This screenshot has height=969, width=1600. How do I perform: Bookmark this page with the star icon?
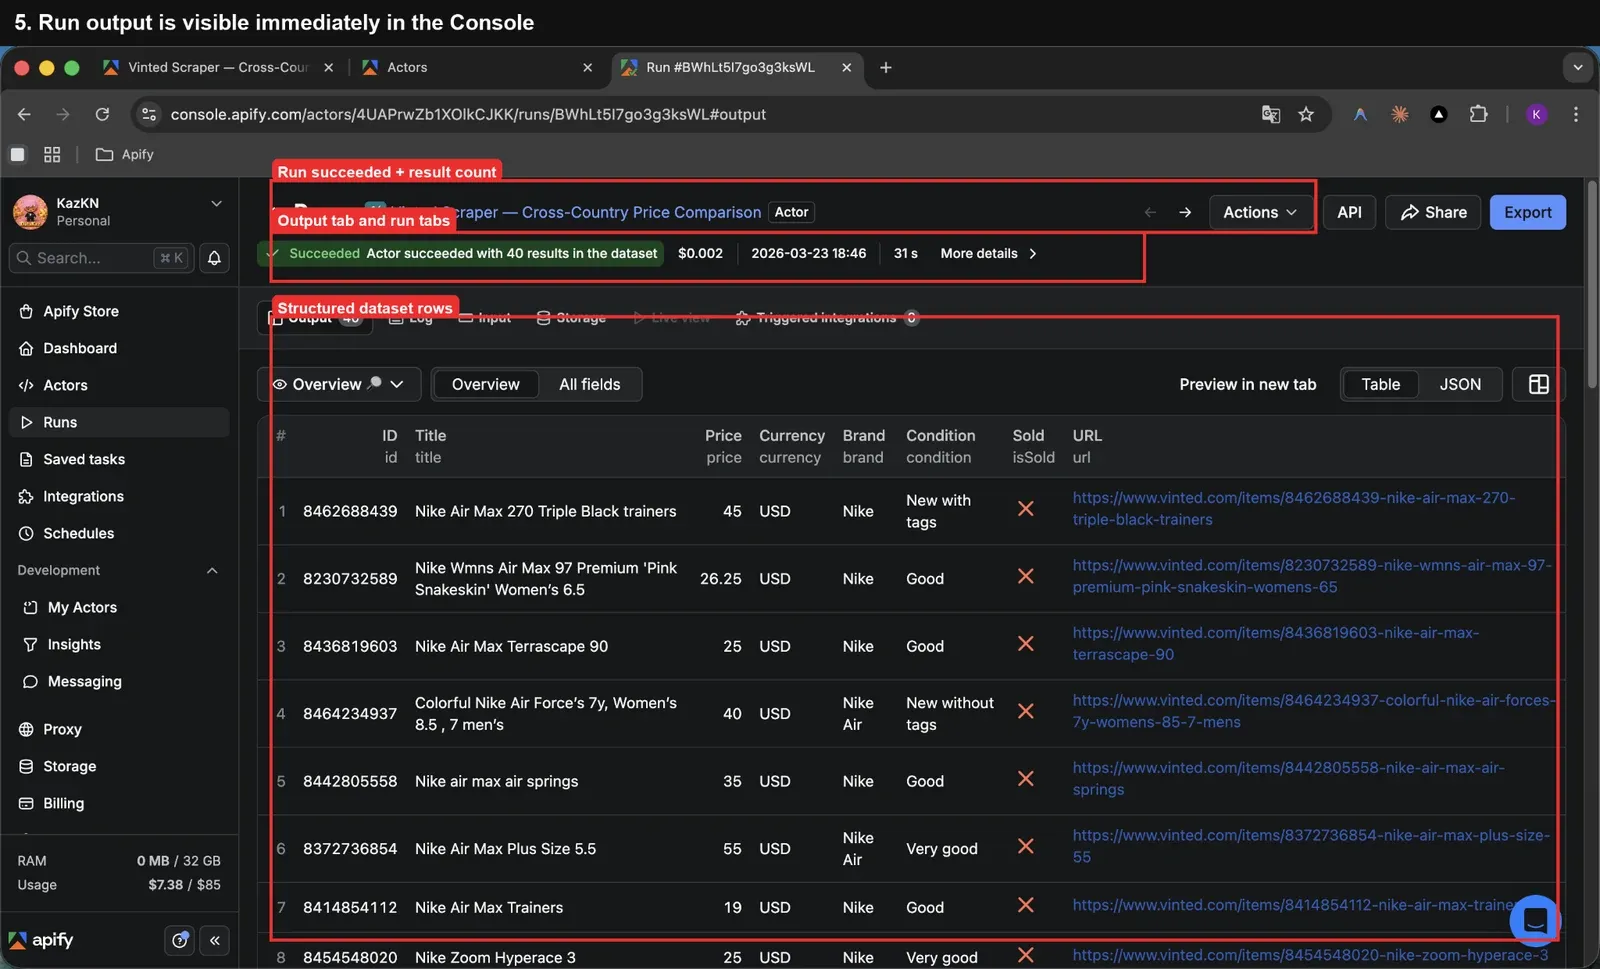[1306, 114]
